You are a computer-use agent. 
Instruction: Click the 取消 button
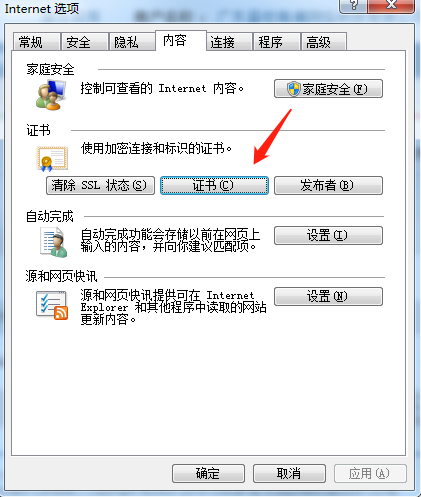point(289,473)
